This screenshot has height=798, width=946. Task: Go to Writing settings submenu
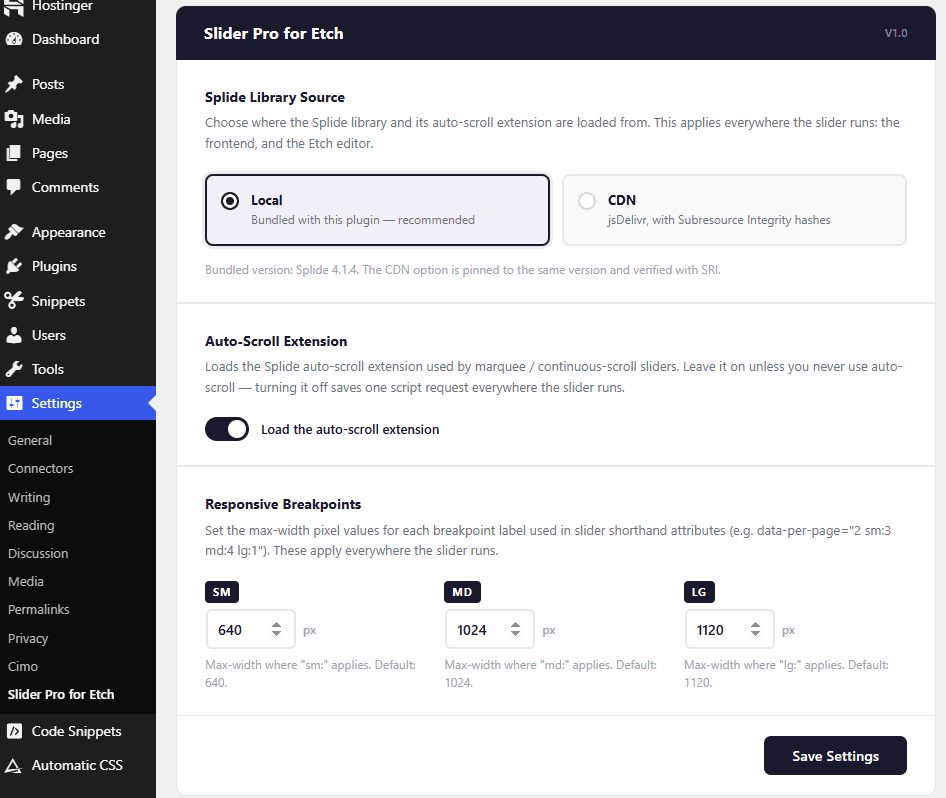29,498
